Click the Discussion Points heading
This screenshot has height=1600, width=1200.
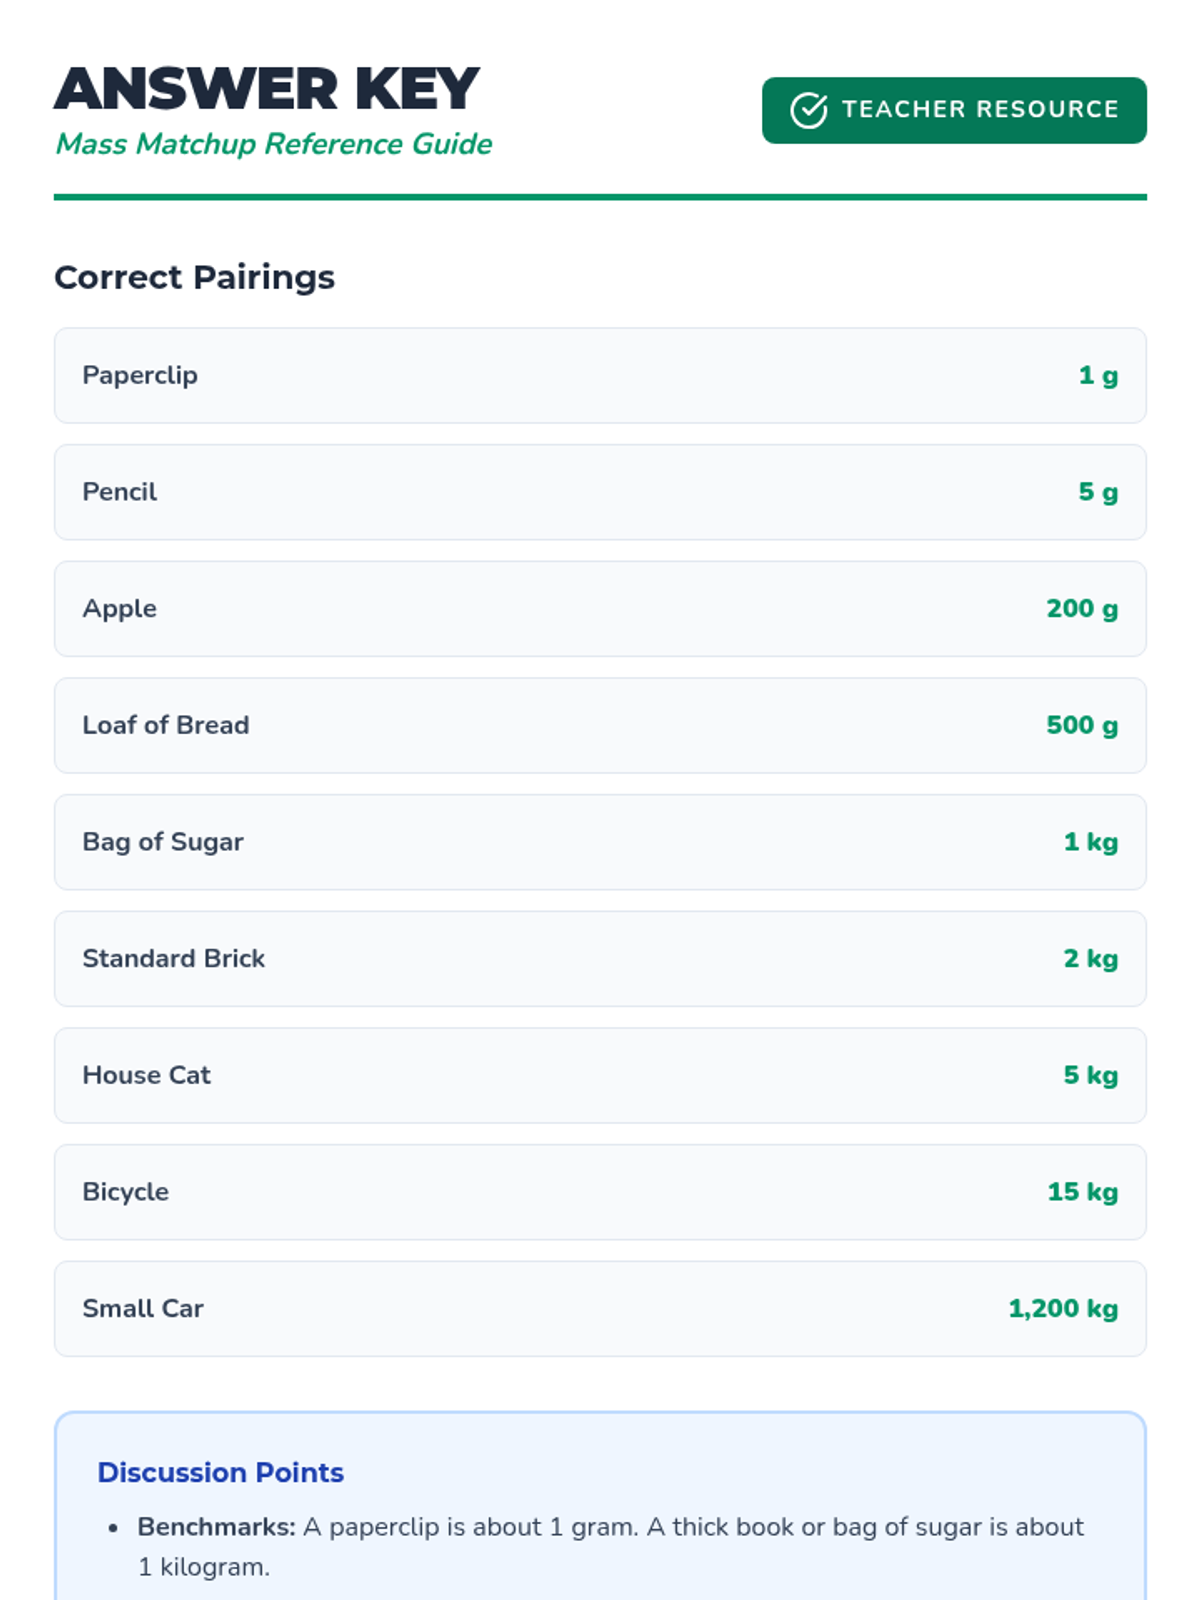(x=220, y=1472)
